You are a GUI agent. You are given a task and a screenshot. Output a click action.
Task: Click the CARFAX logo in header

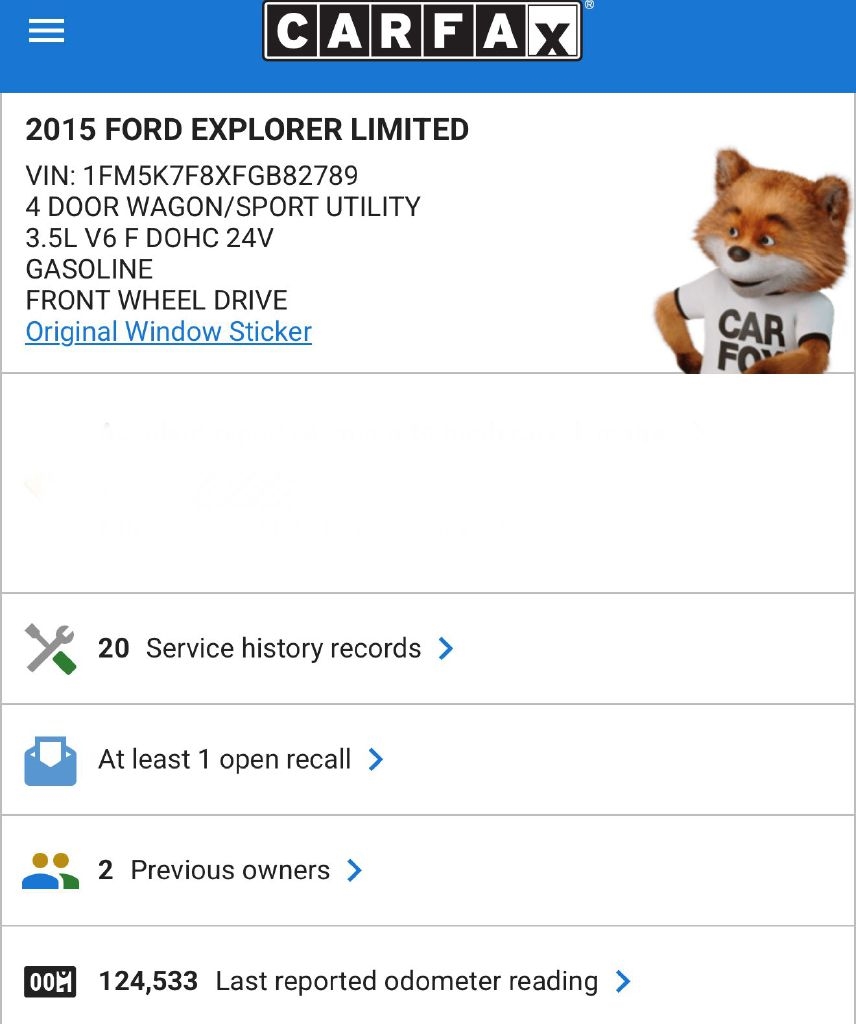coord(421,32)
